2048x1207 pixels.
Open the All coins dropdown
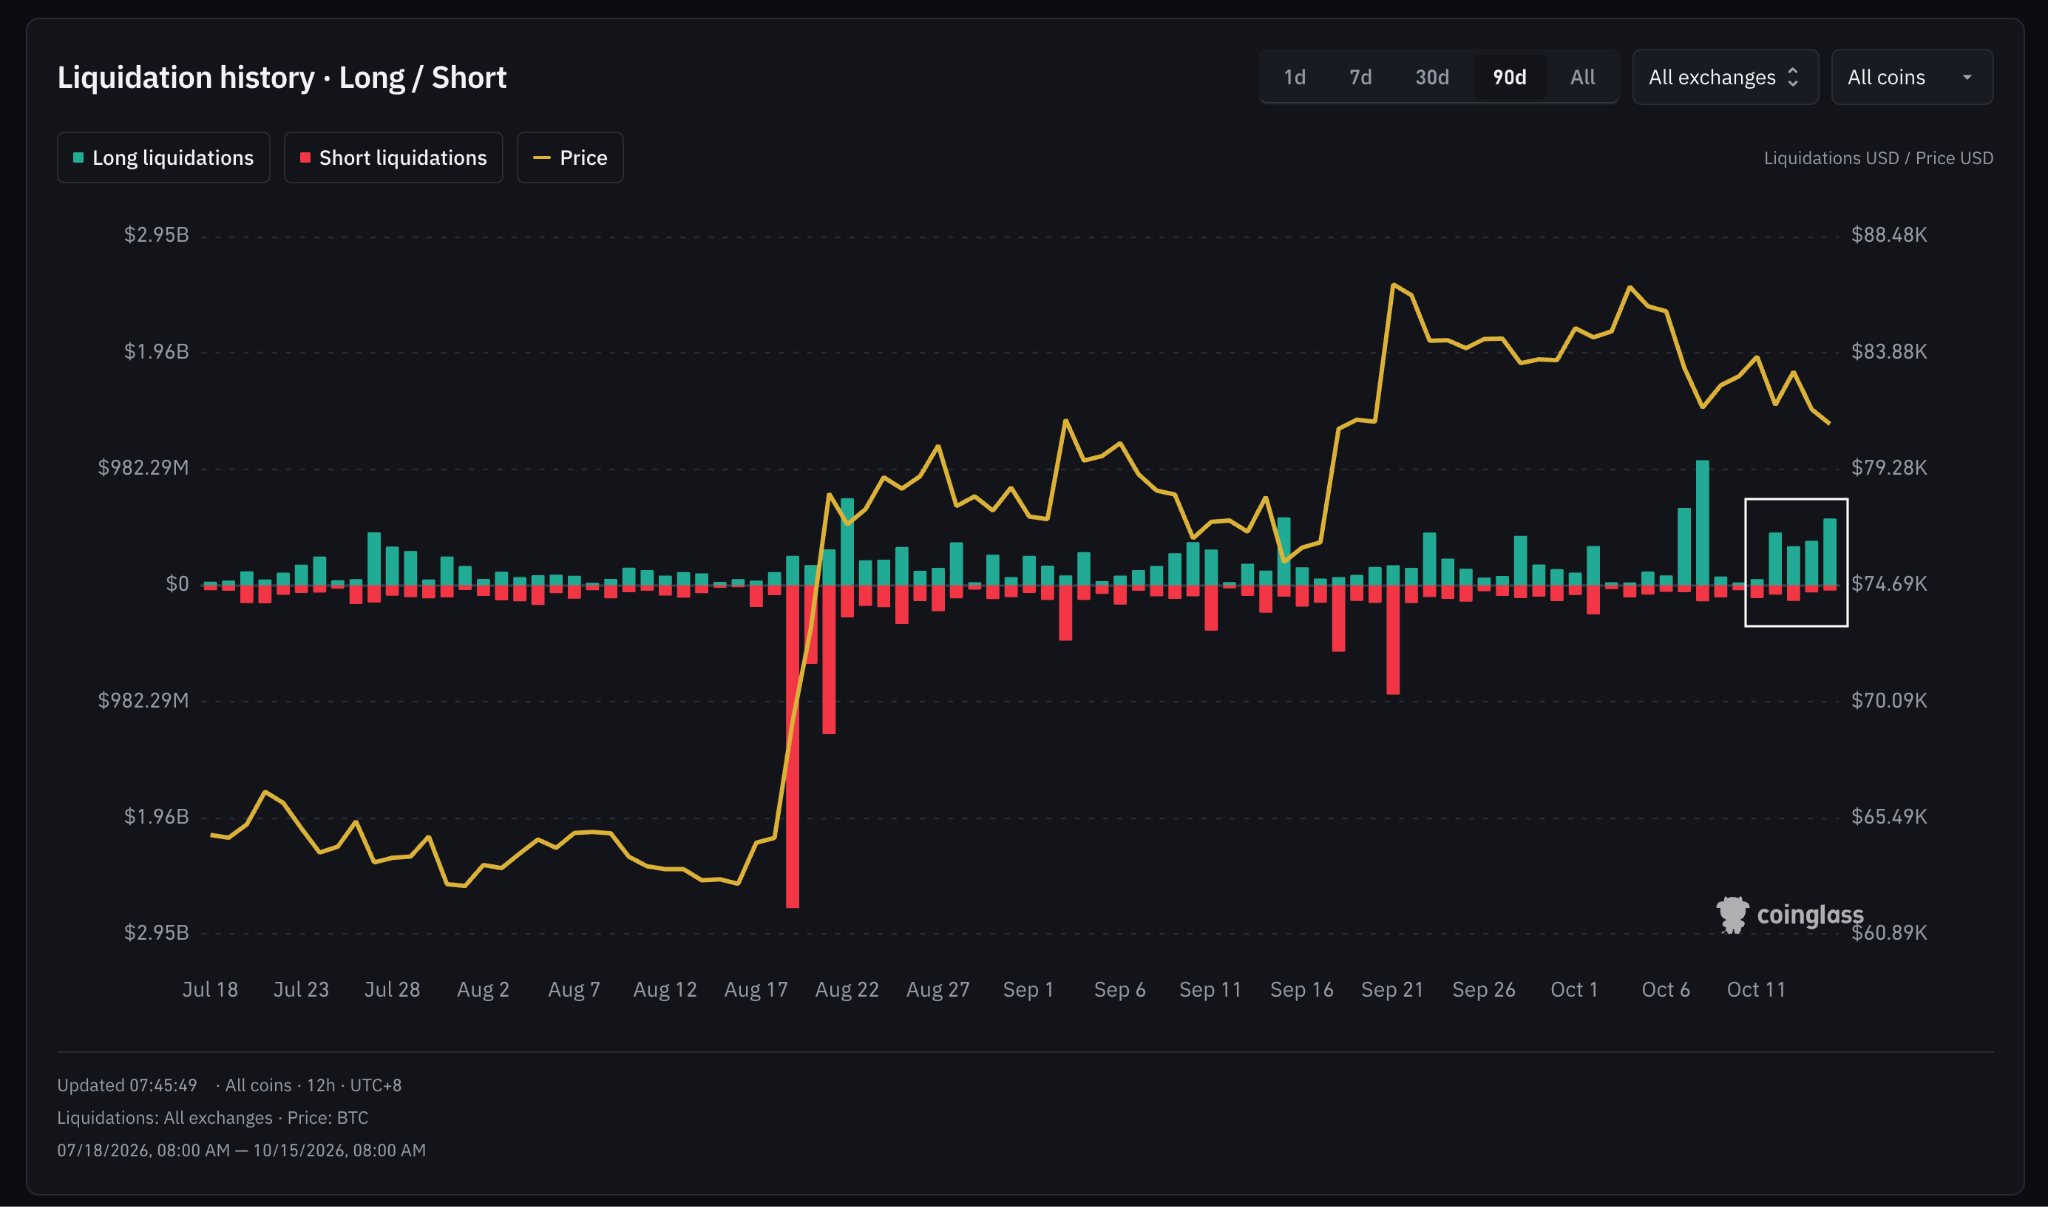click(1912, 77)
